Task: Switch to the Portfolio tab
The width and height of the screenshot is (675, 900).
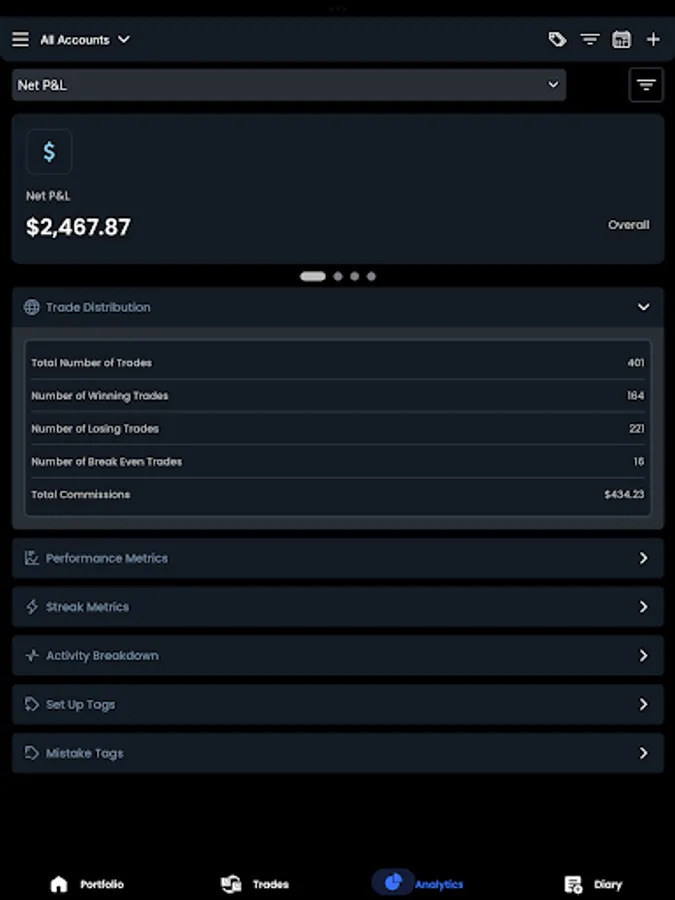Action: pos(86,884)
